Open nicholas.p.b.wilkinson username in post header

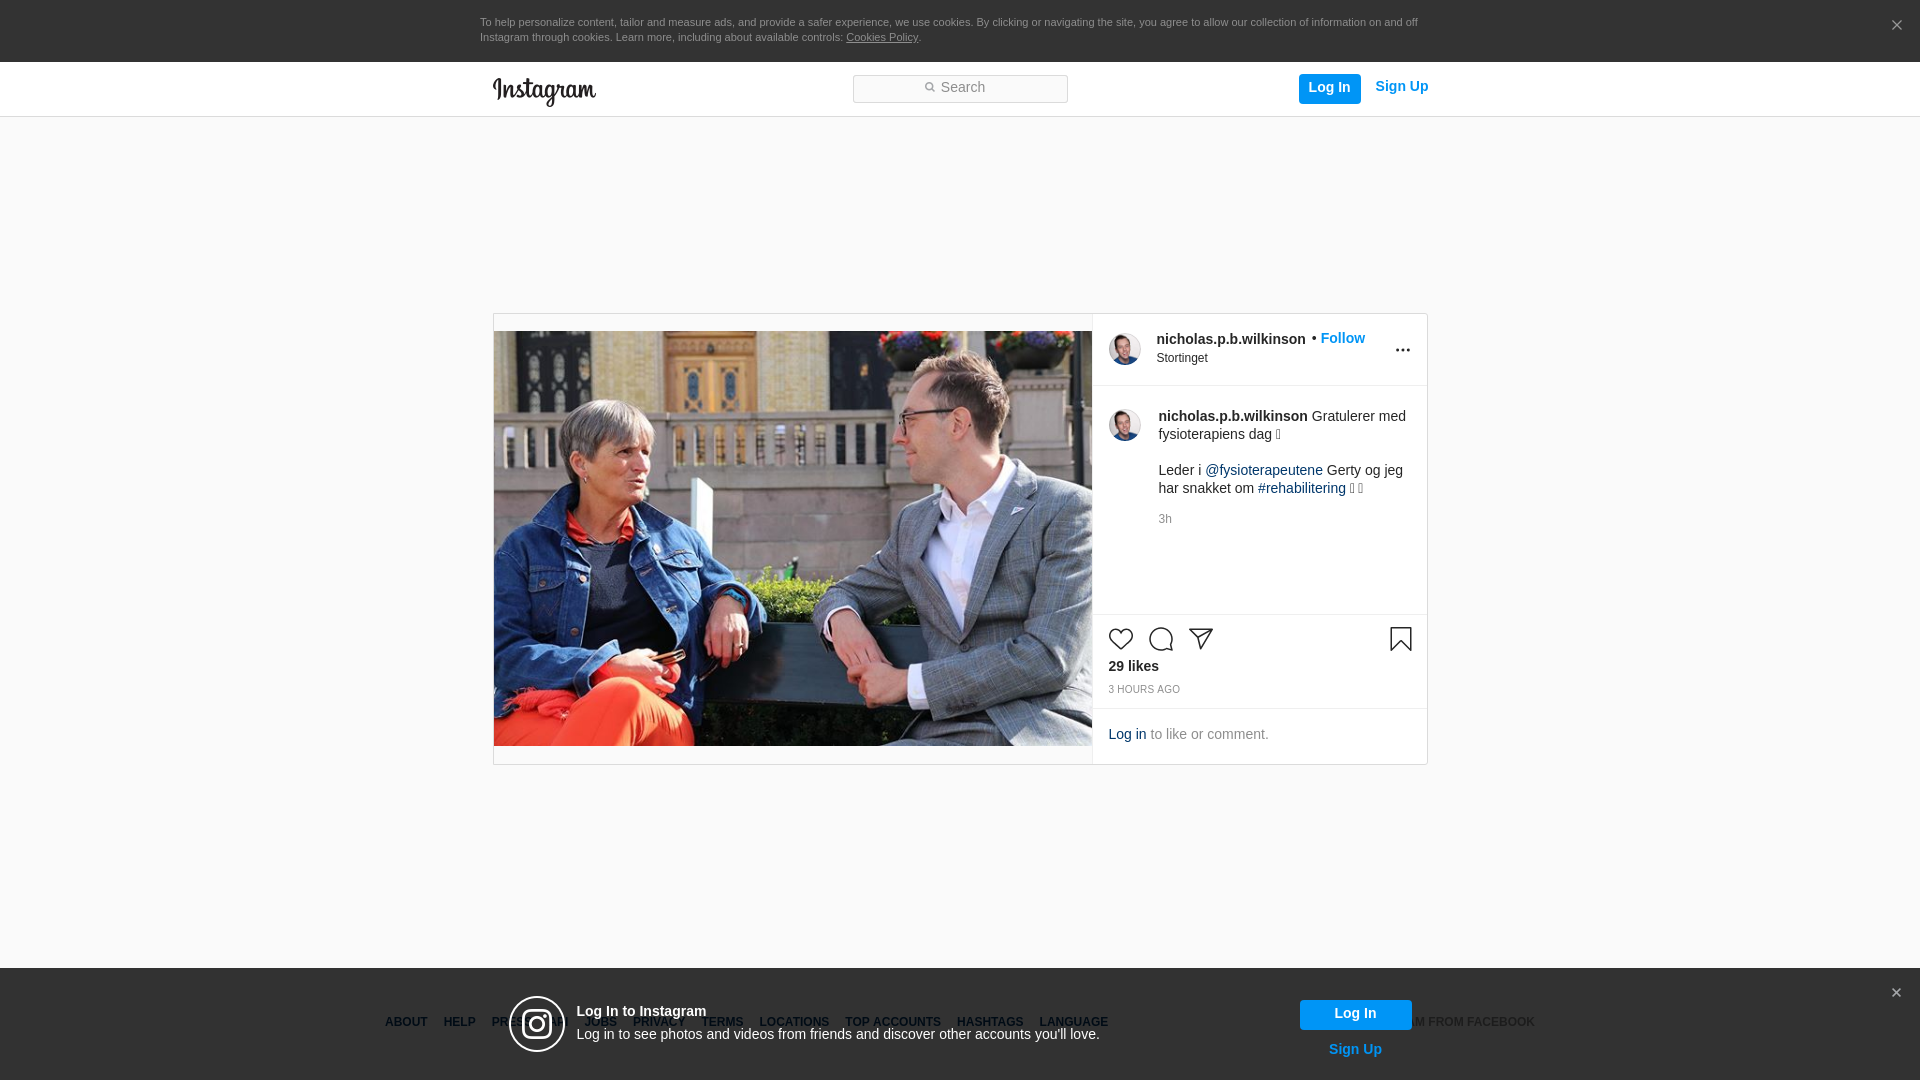click(x=1231, y=339)
